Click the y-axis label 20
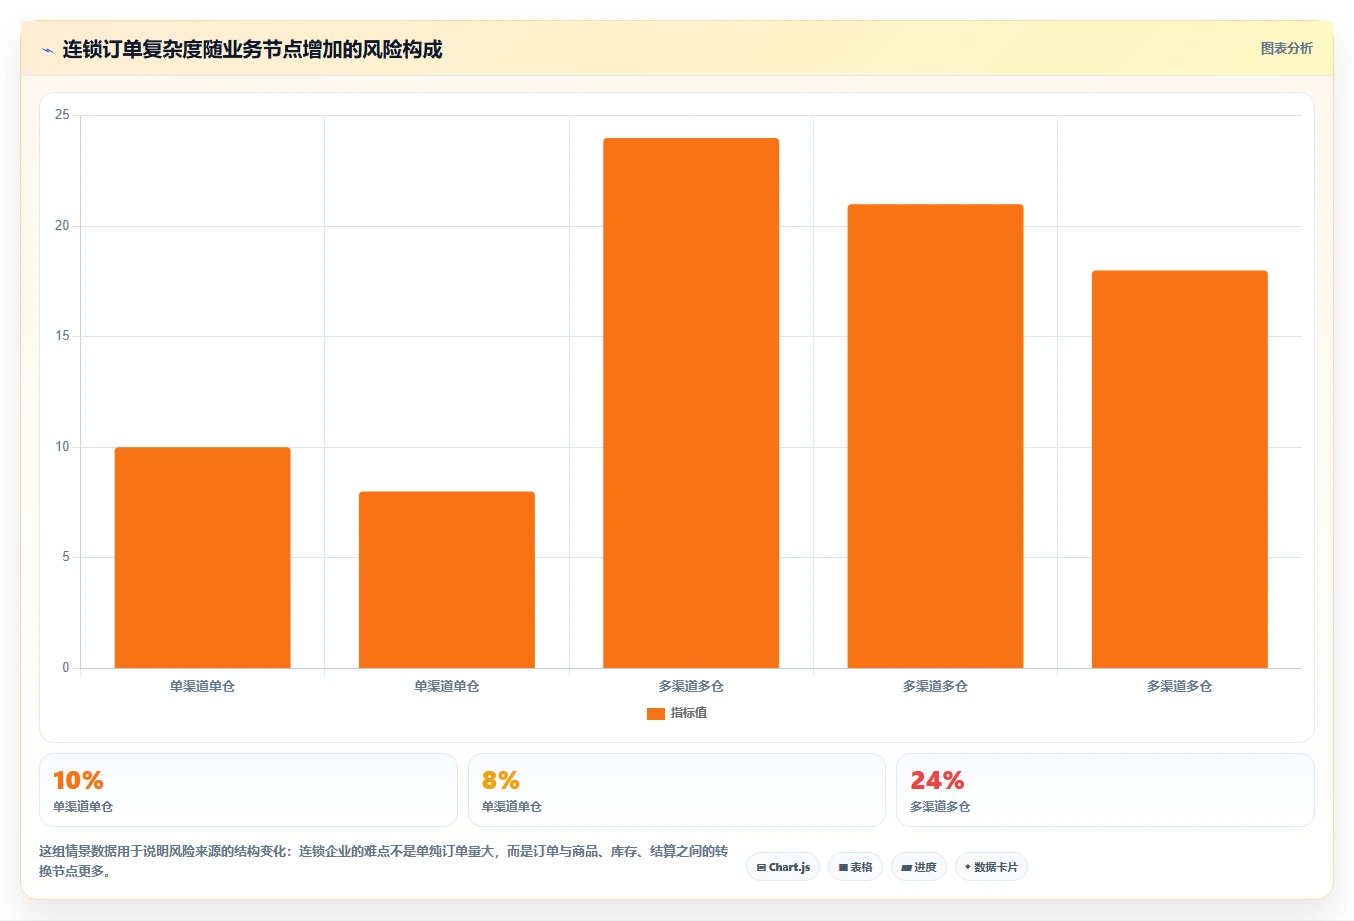This screenshot has width=1354, height=921. [x=62, y=226]
